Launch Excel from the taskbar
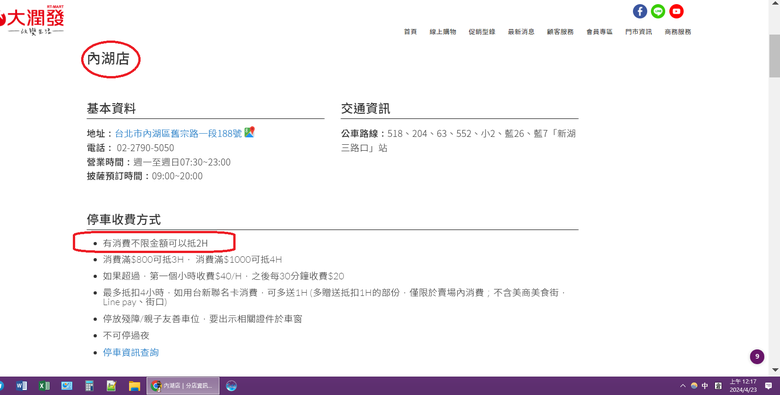 pyautogui.click(x=44, y=386)
